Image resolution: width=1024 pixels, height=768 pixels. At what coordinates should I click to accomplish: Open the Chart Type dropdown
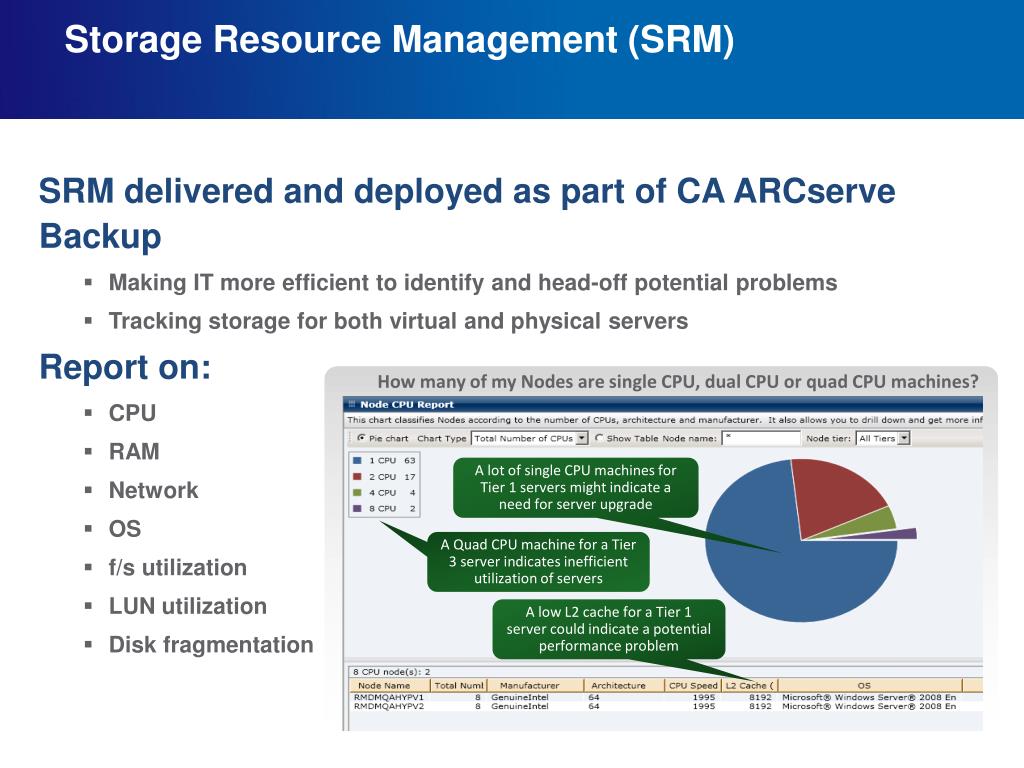[530, 438]
